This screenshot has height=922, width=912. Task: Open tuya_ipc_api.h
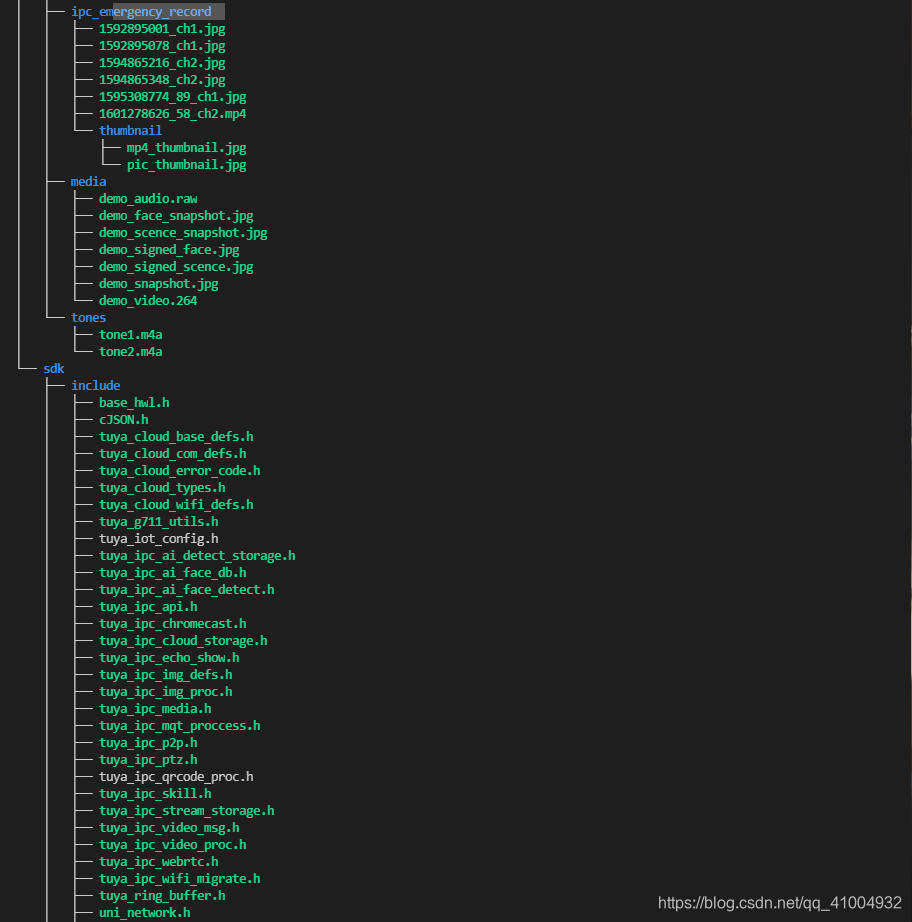(x=148, y=606)
